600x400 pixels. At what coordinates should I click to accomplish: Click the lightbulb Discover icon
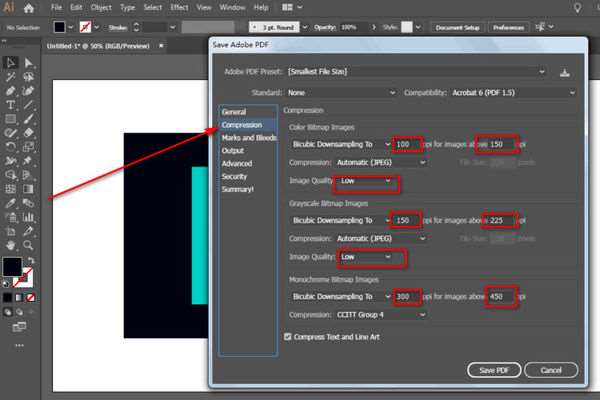click(x=577, y=8)
